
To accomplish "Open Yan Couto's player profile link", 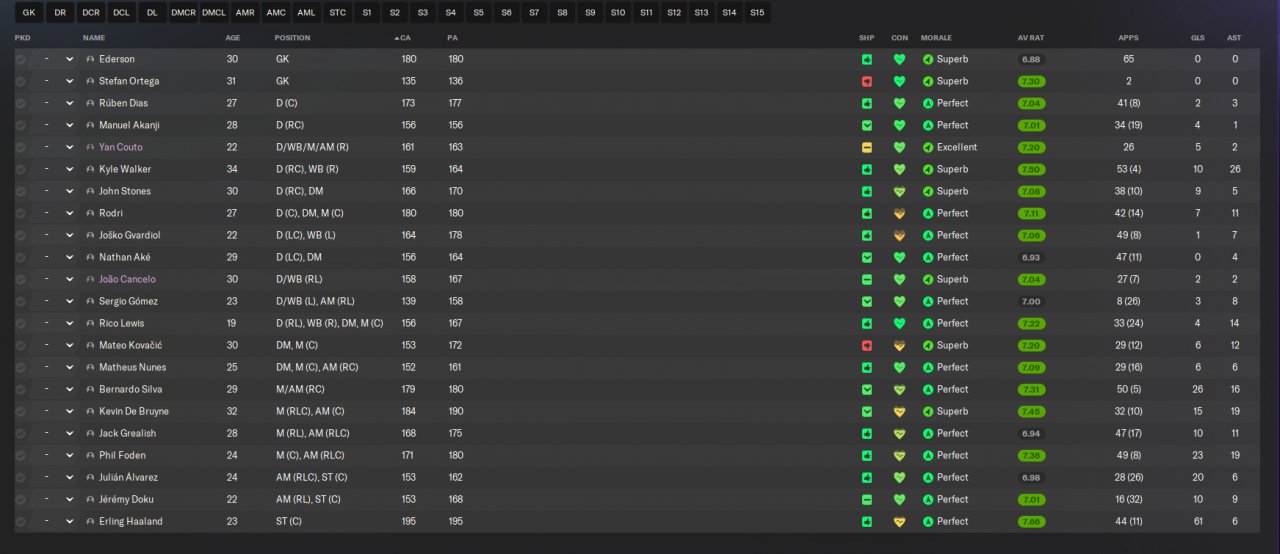I will click(x=120, y=147).
